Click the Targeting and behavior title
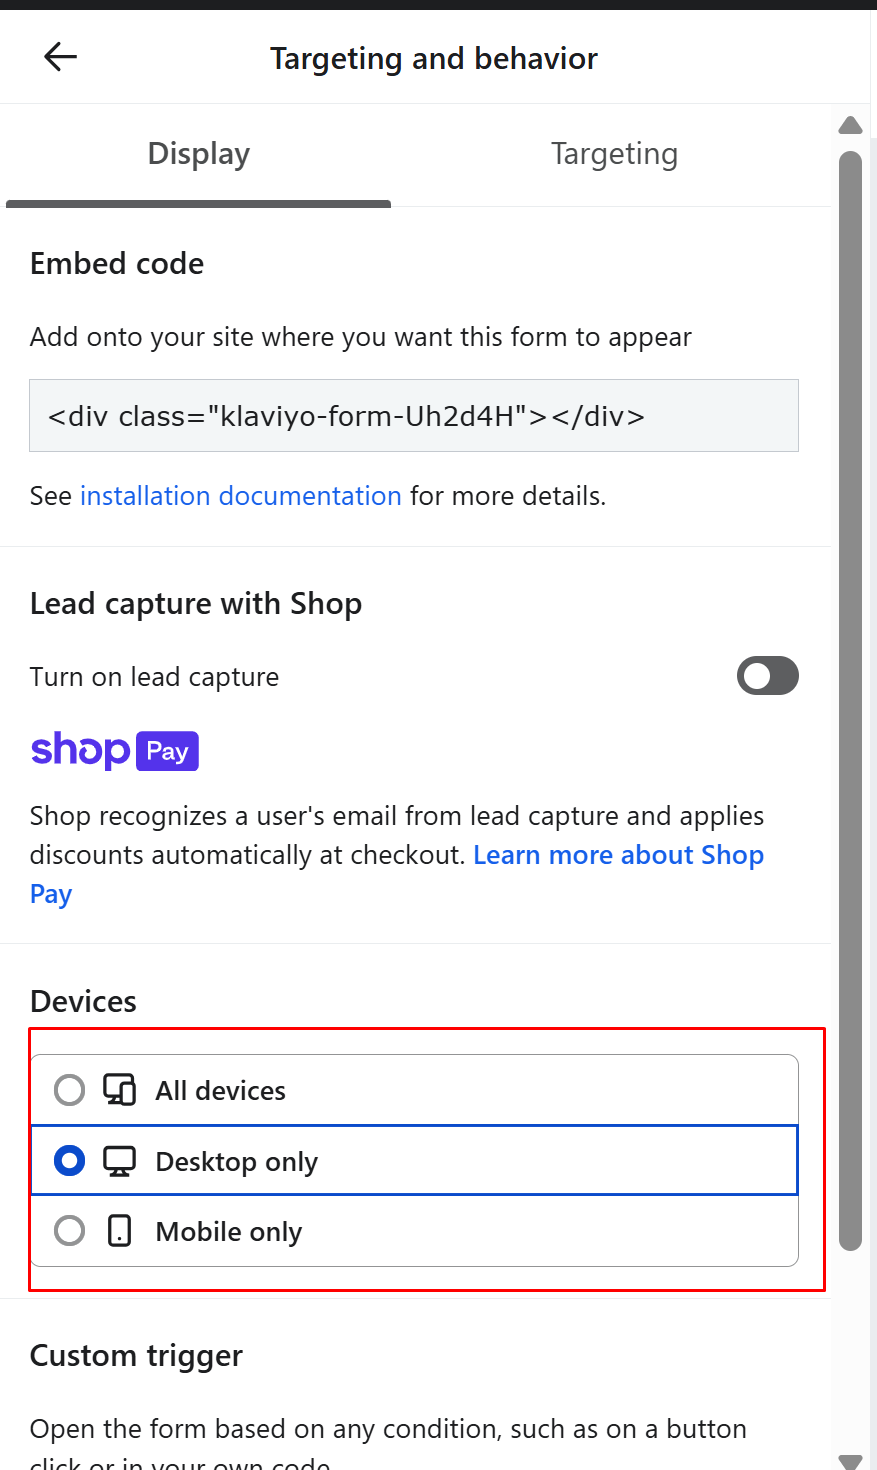This screenshot has width=877, height=1470. tap(433, 59)
